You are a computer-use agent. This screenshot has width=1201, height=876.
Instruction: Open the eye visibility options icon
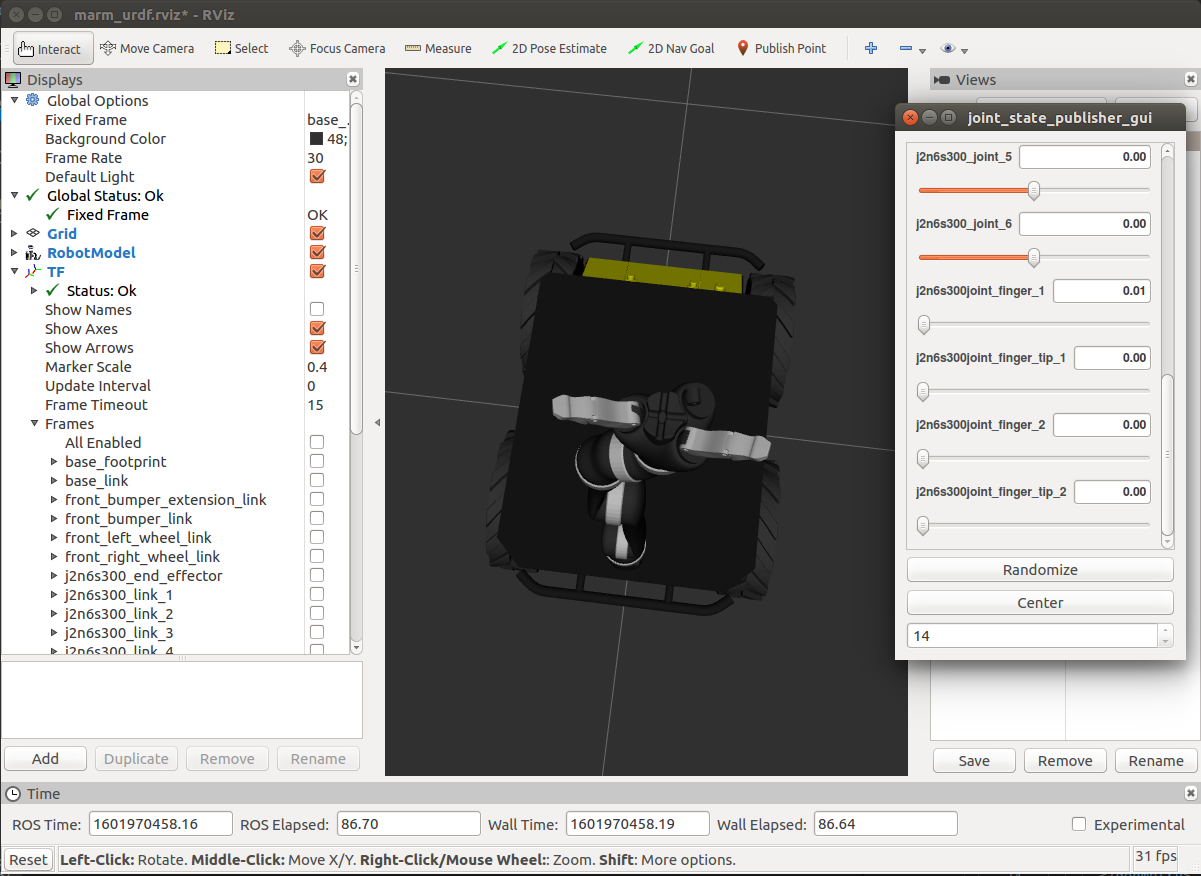(x=948, y=48)
